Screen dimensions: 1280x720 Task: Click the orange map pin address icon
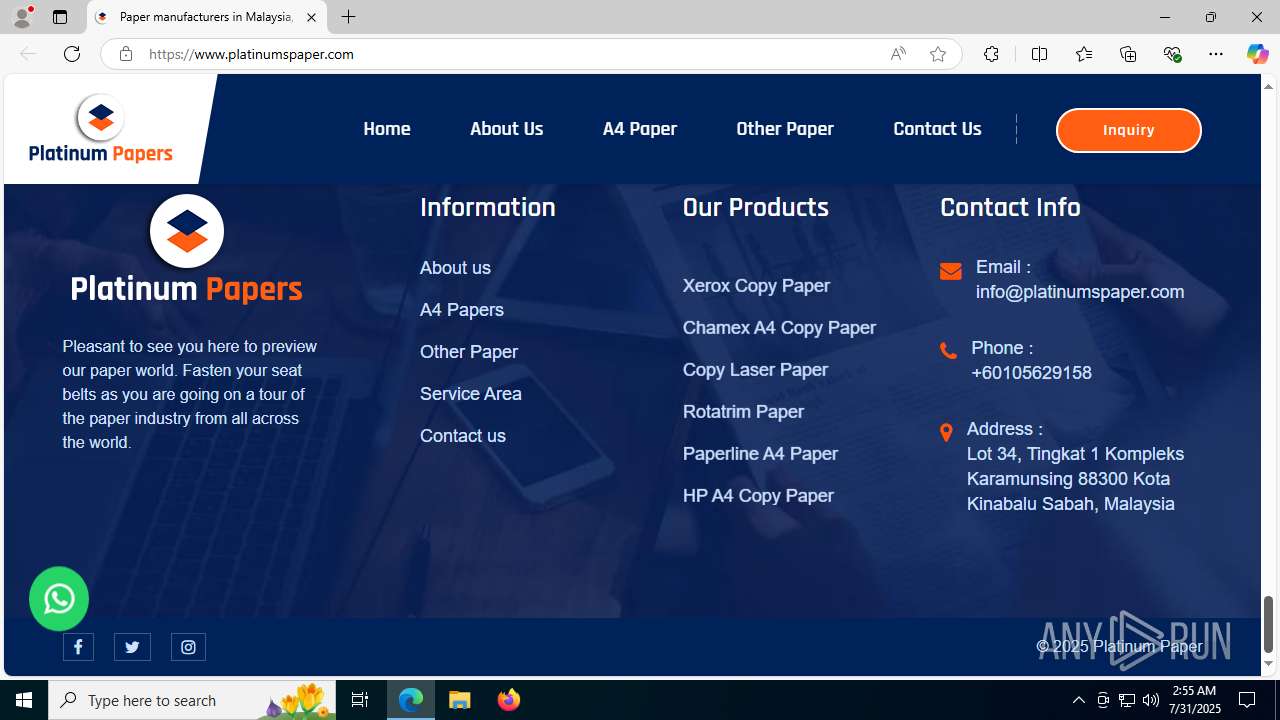click(x=946, y=433)
